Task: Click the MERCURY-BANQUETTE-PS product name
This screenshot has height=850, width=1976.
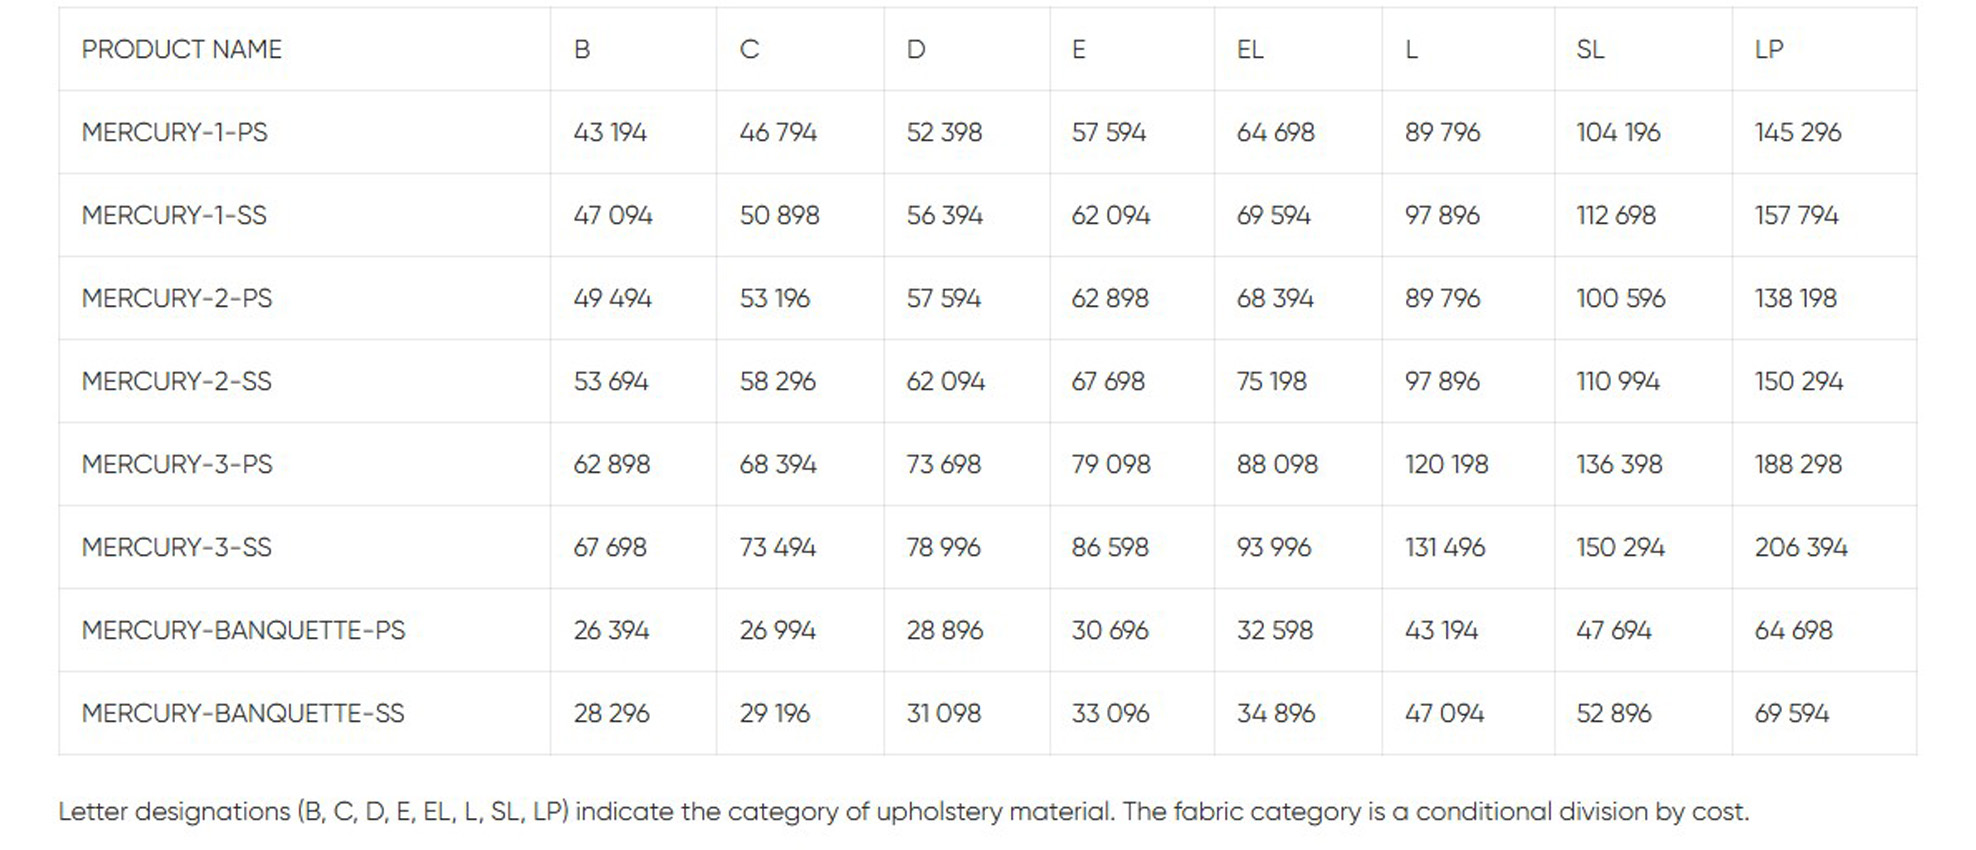Action: click(x=244, y=630)
